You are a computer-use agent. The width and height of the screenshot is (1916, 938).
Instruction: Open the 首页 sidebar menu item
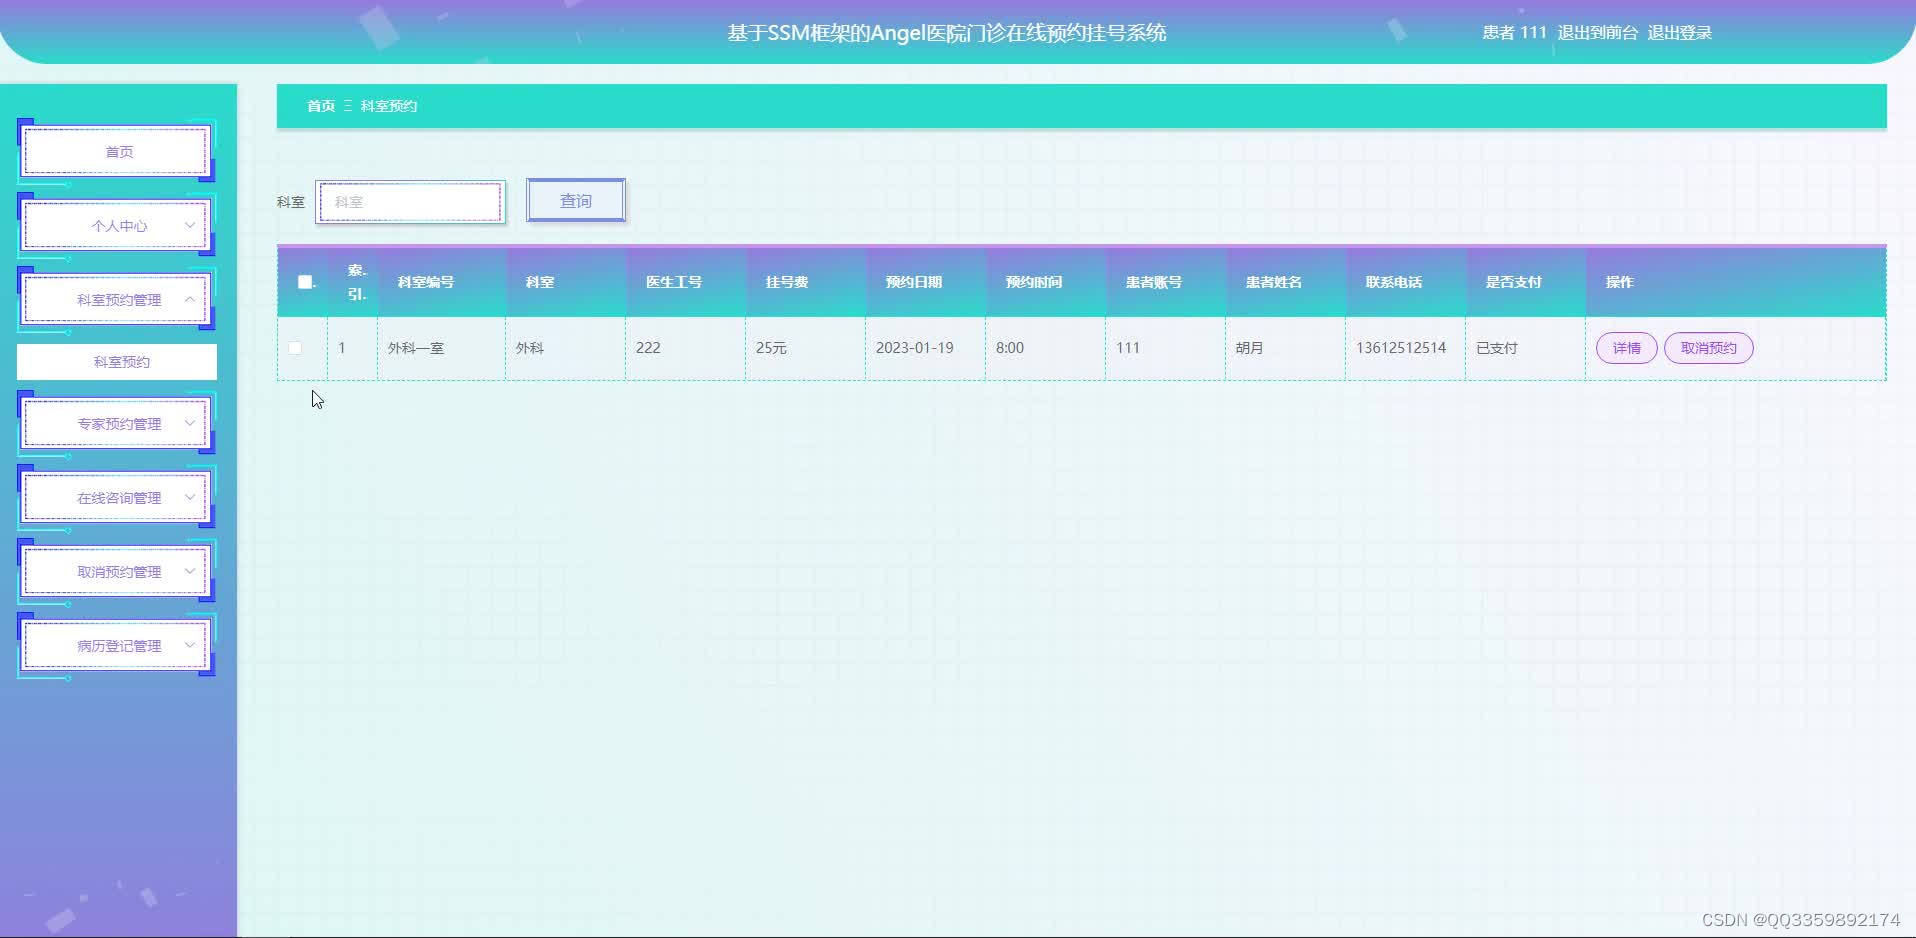[x=117, y=152]
